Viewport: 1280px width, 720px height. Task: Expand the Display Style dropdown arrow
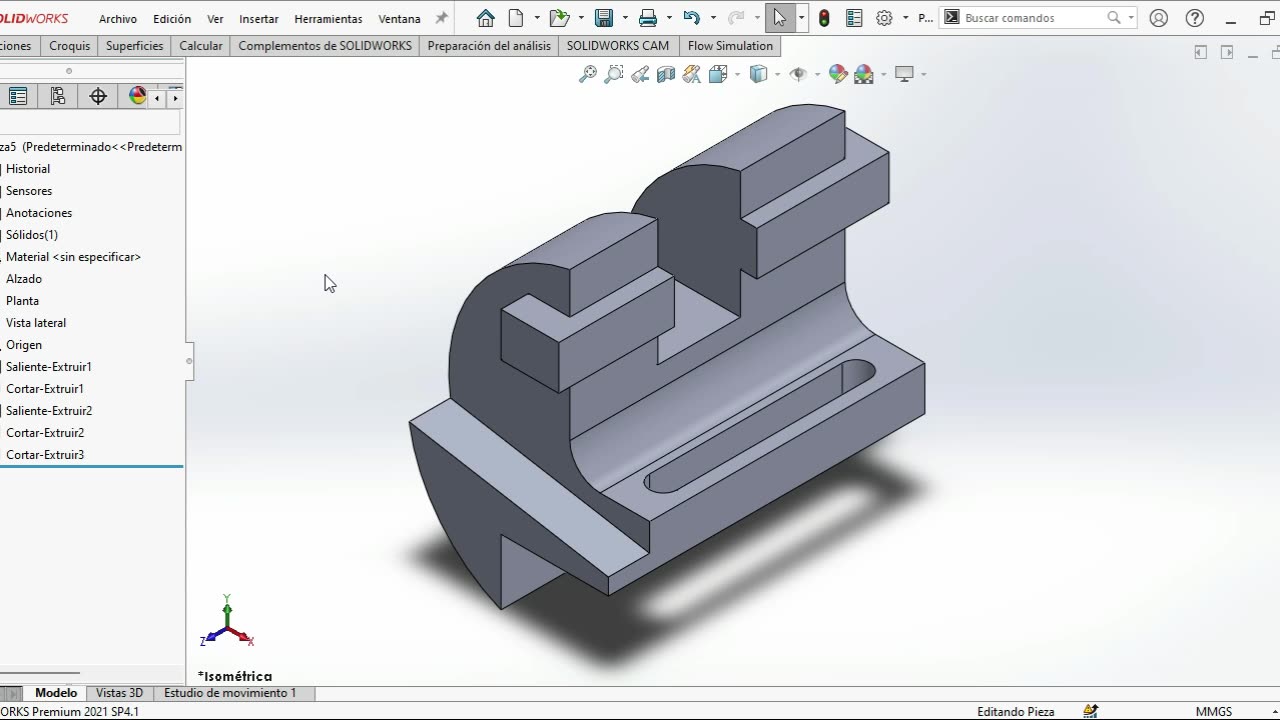coord(777,74)
